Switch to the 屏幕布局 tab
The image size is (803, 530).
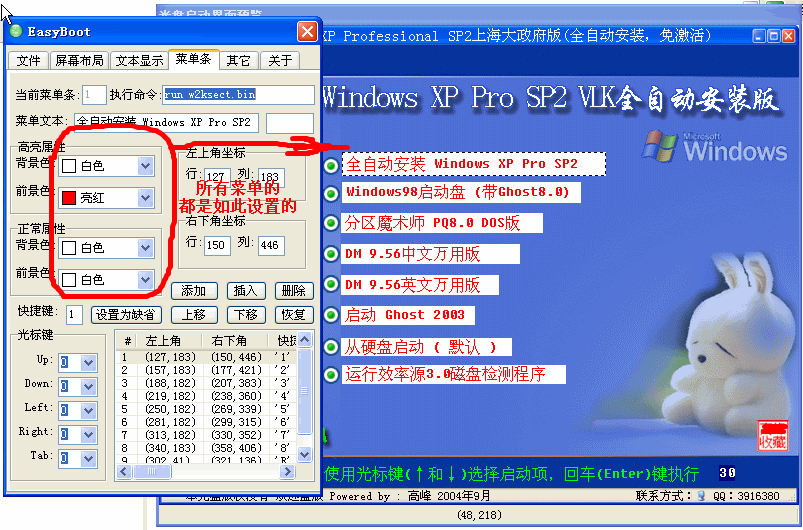point(79,60)
